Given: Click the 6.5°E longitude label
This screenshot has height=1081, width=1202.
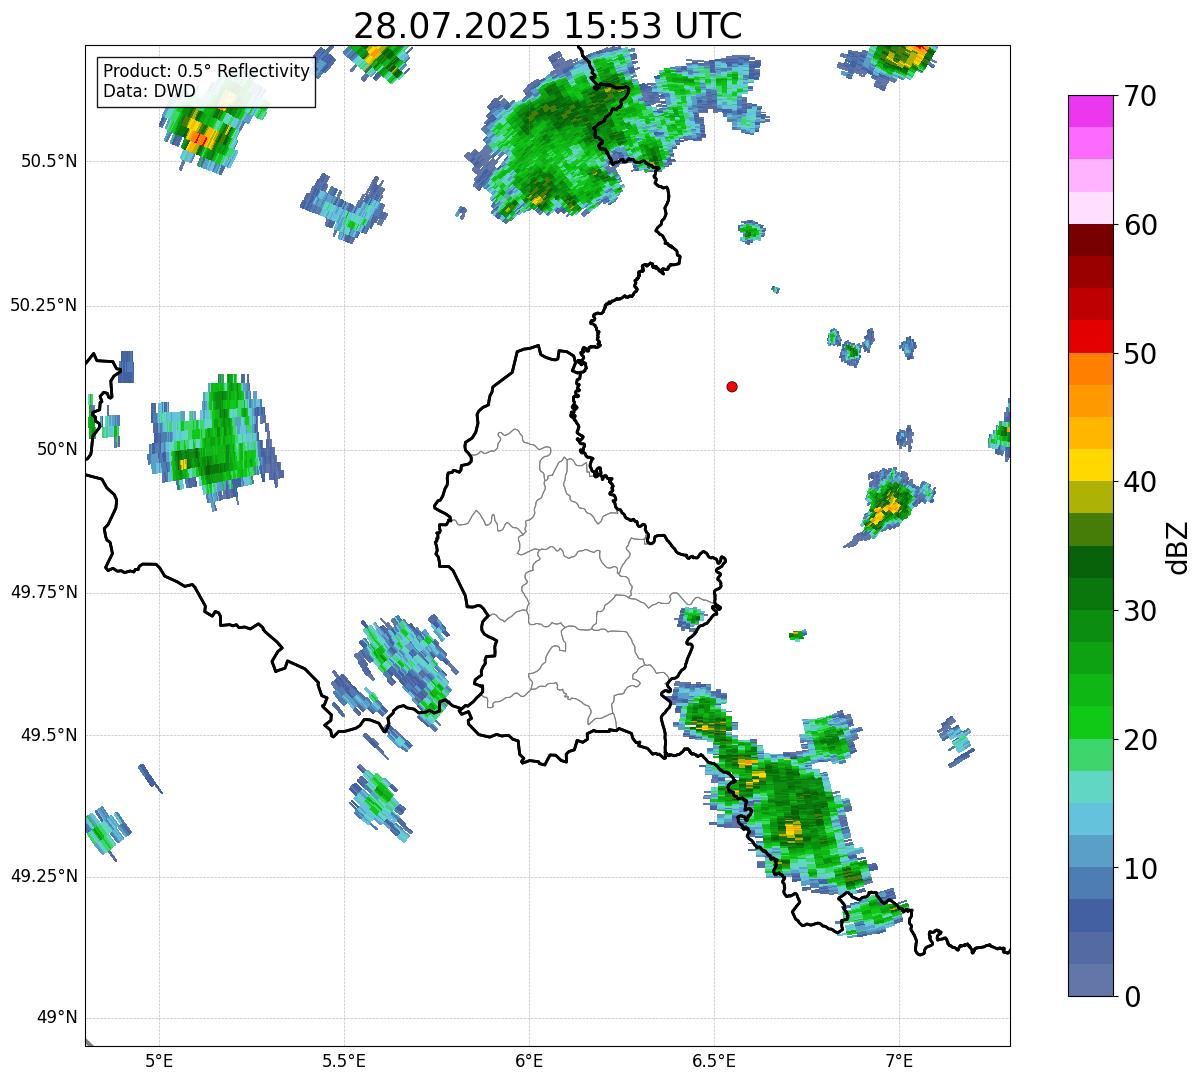Looking at the screenshot, I should click(x=714, y=1060).
